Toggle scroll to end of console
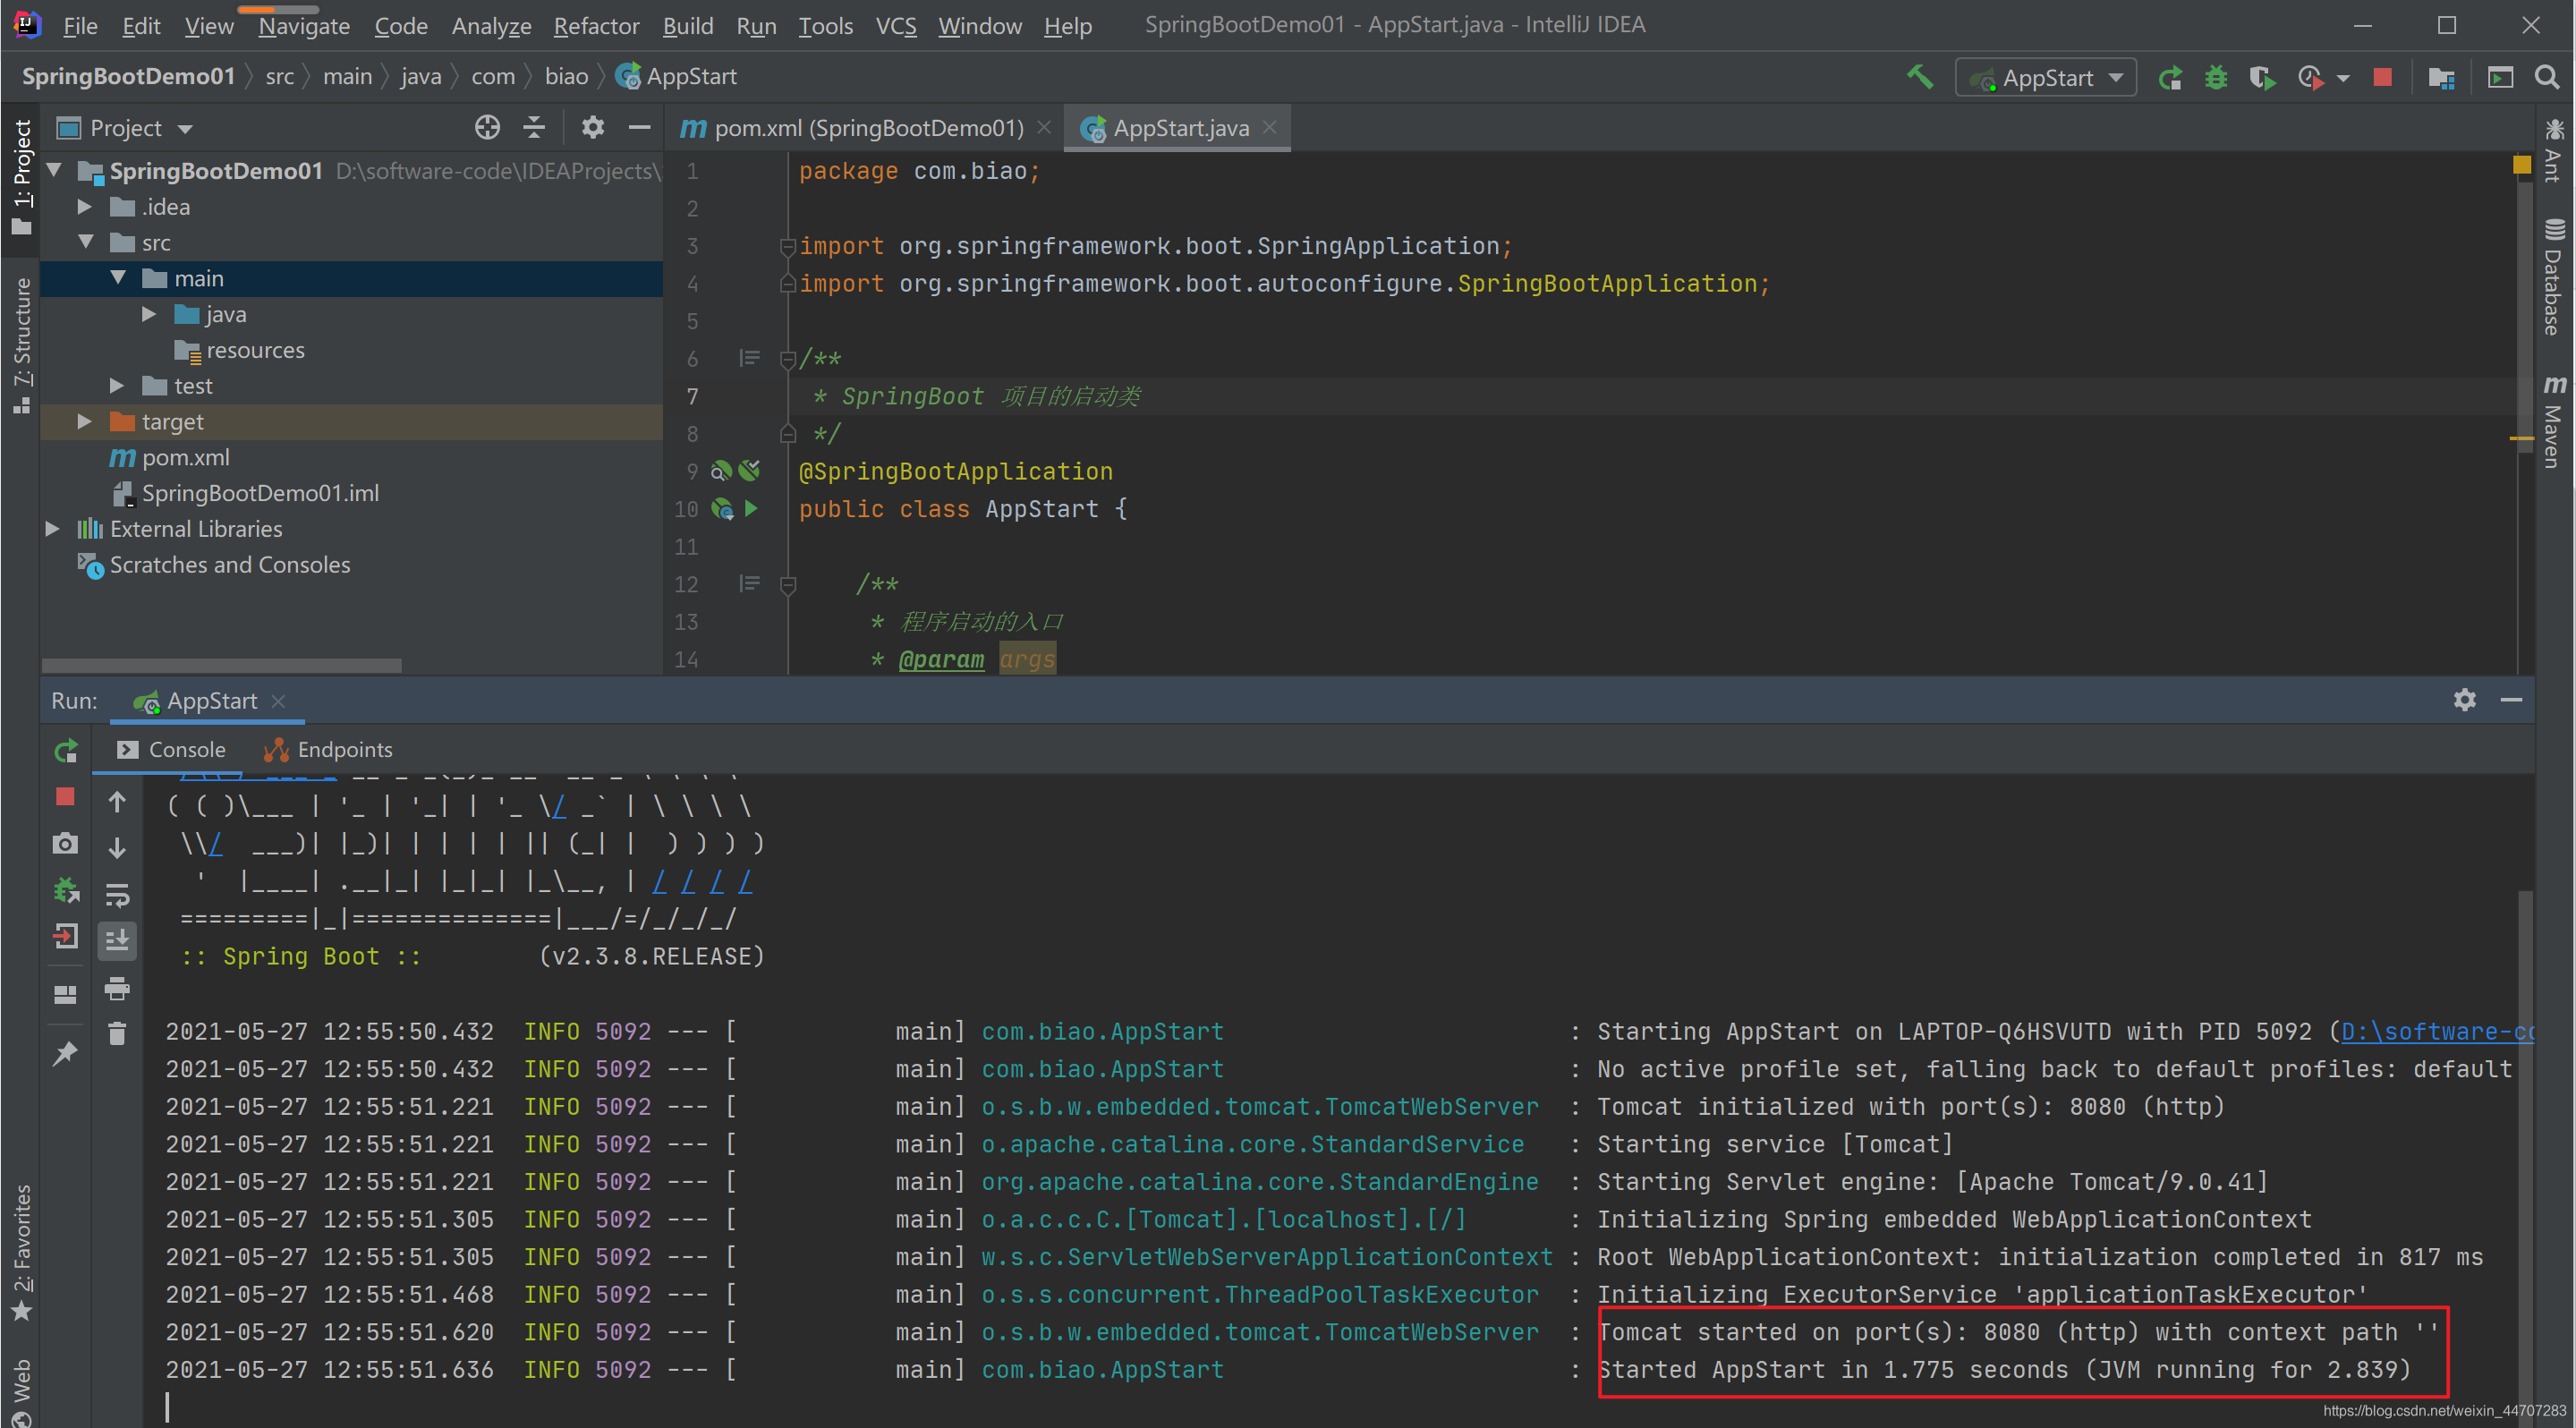 pos(117,940)
